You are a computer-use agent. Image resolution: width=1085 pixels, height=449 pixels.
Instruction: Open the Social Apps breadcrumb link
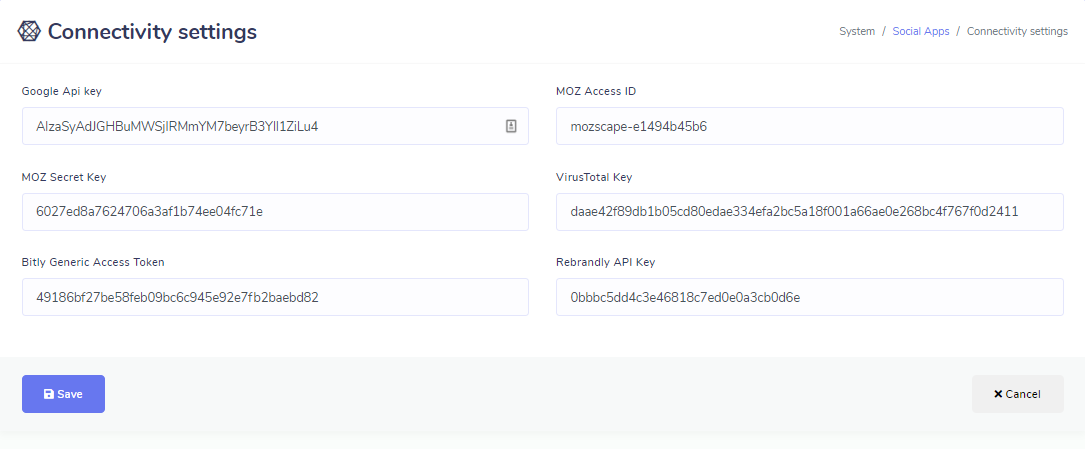(921, 32)
